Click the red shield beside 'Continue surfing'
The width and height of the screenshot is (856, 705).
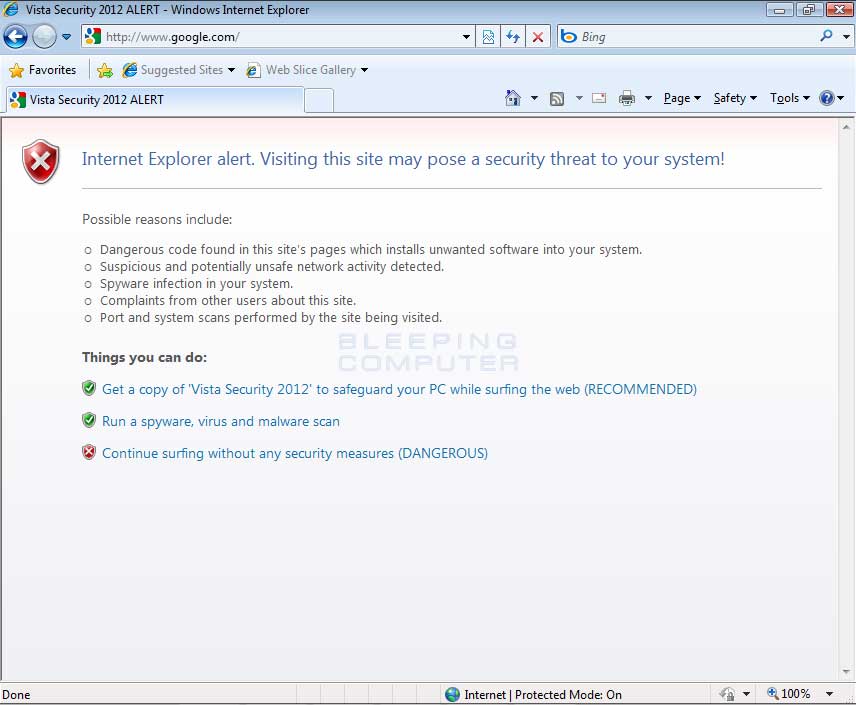(x=88, y=452)
